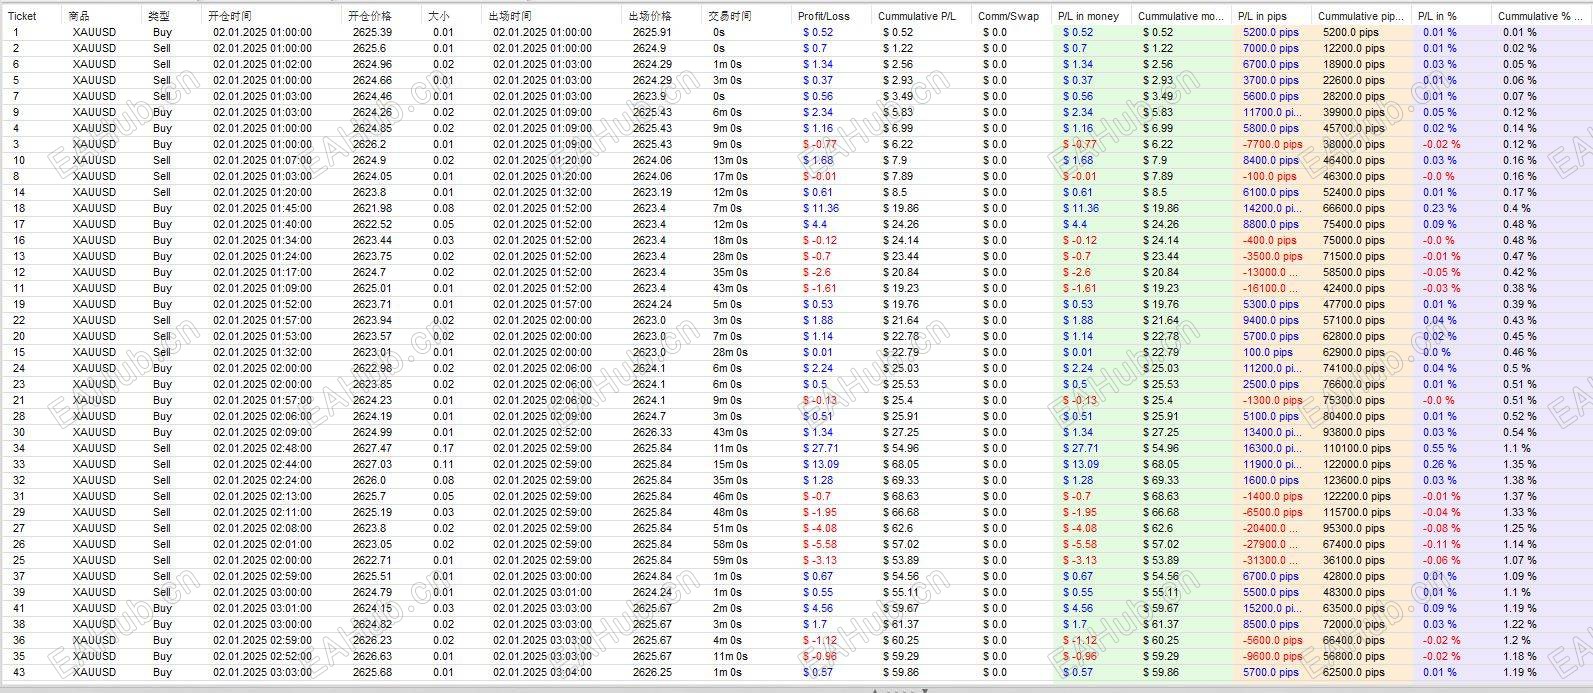Click the lot size value 0.11
Image resolution: width=1593 pixels, height=693 pixels.
pos(443,464)
